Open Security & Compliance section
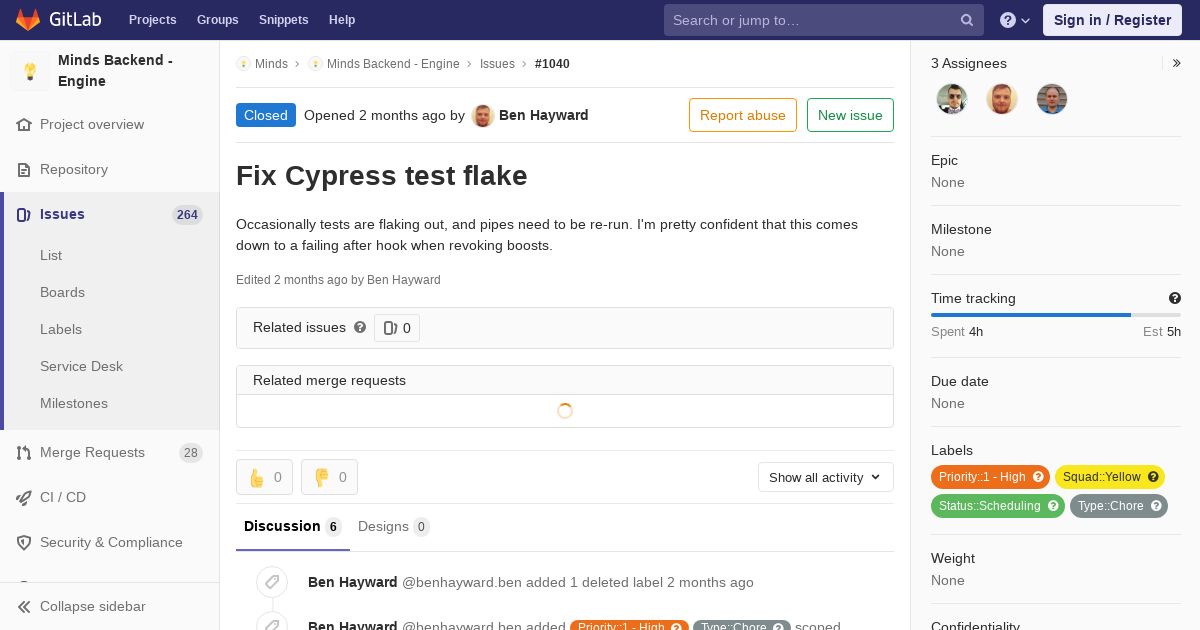The width and height of the screenshot is (1200, 630). point(110,542)
